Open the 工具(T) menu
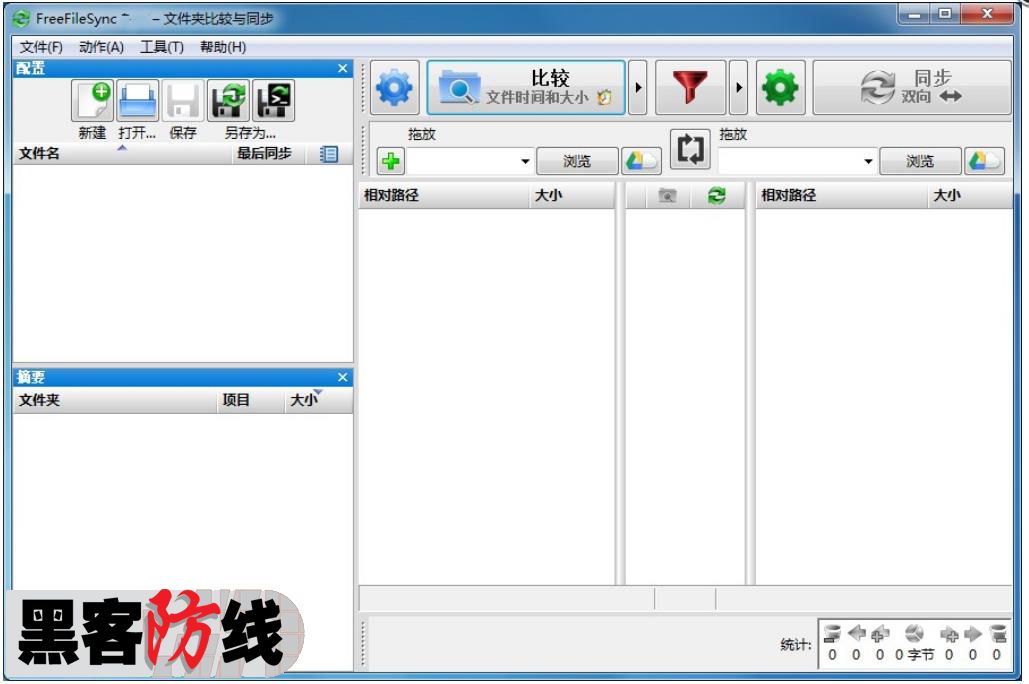The image size is (1029, 684). (x=161, y=47)
